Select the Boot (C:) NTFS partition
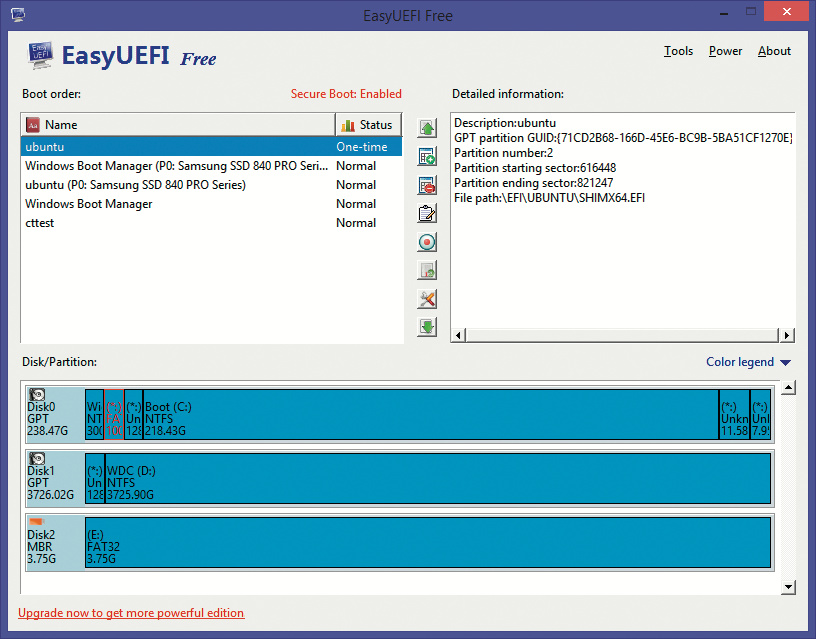Screen dimensions: 816x639 [x=431, y=415]
